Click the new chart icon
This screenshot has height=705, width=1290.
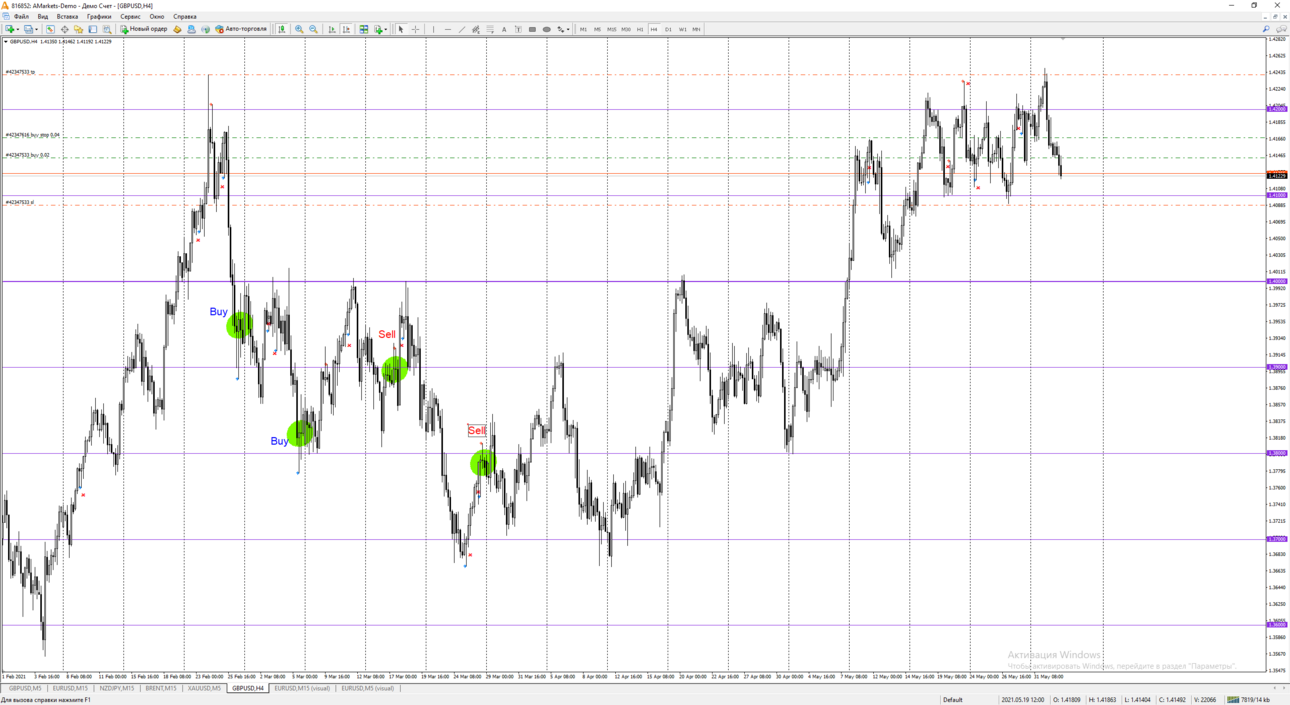10,29
